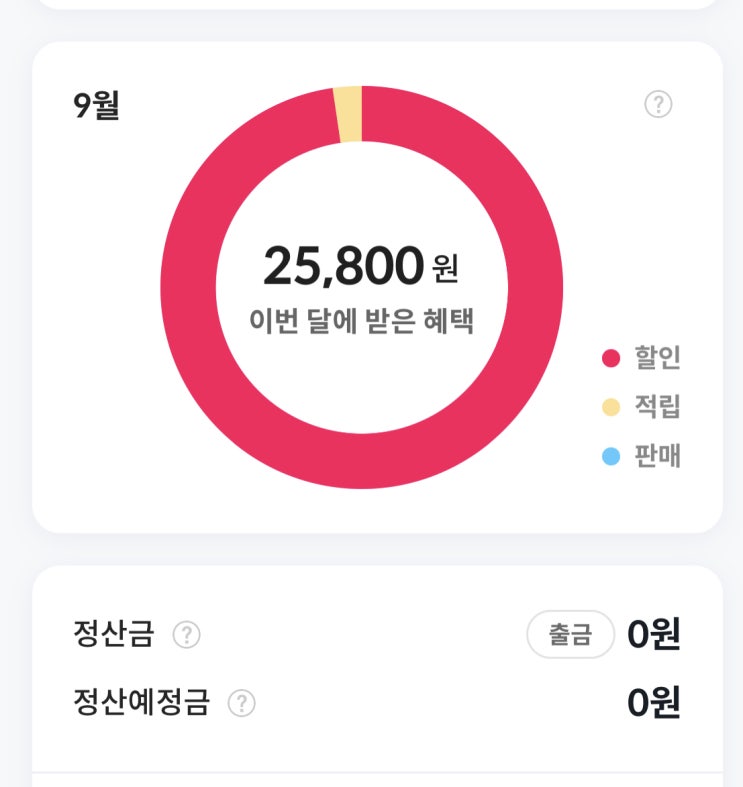The width and height of the screenshot is (743, 787).
Task: Tap the 출금 withdraw button
Action: click(x=570, y=634)
